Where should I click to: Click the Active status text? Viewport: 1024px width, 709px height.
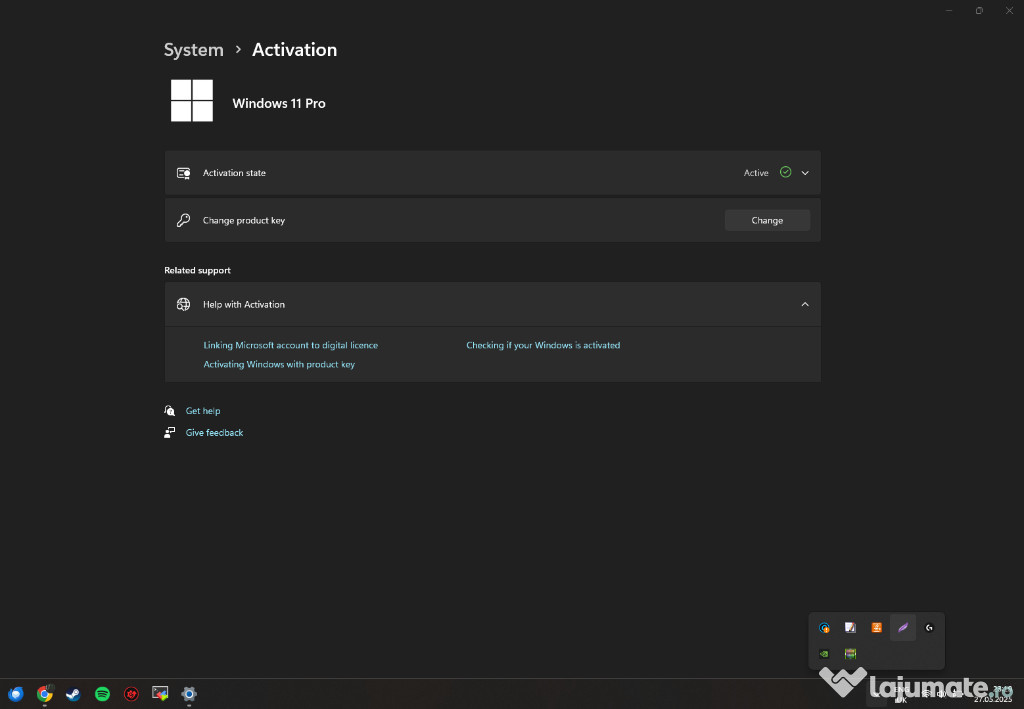(x=756, y=173)
